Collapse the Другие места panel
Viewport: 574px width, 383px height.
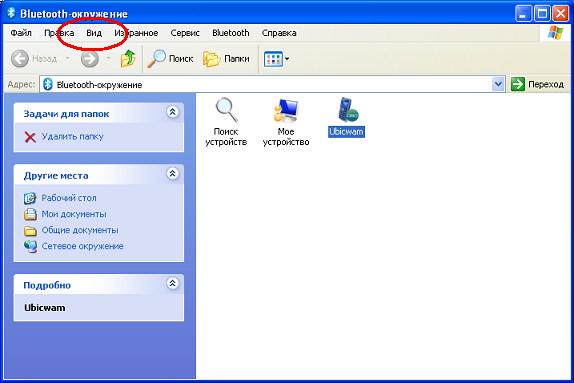[x=172, y=173]
